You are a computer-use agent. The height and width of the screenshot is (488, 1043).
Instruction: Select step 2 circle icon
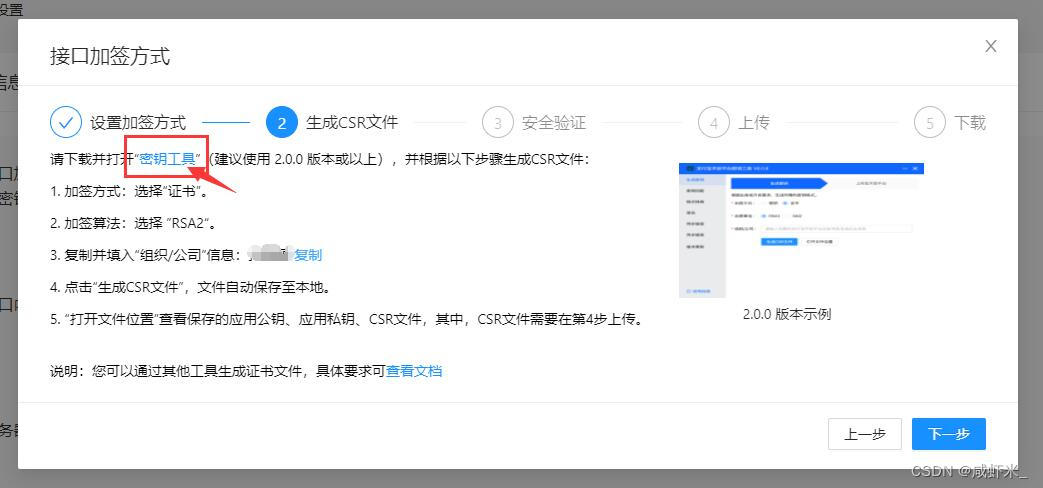pos(281,122)
